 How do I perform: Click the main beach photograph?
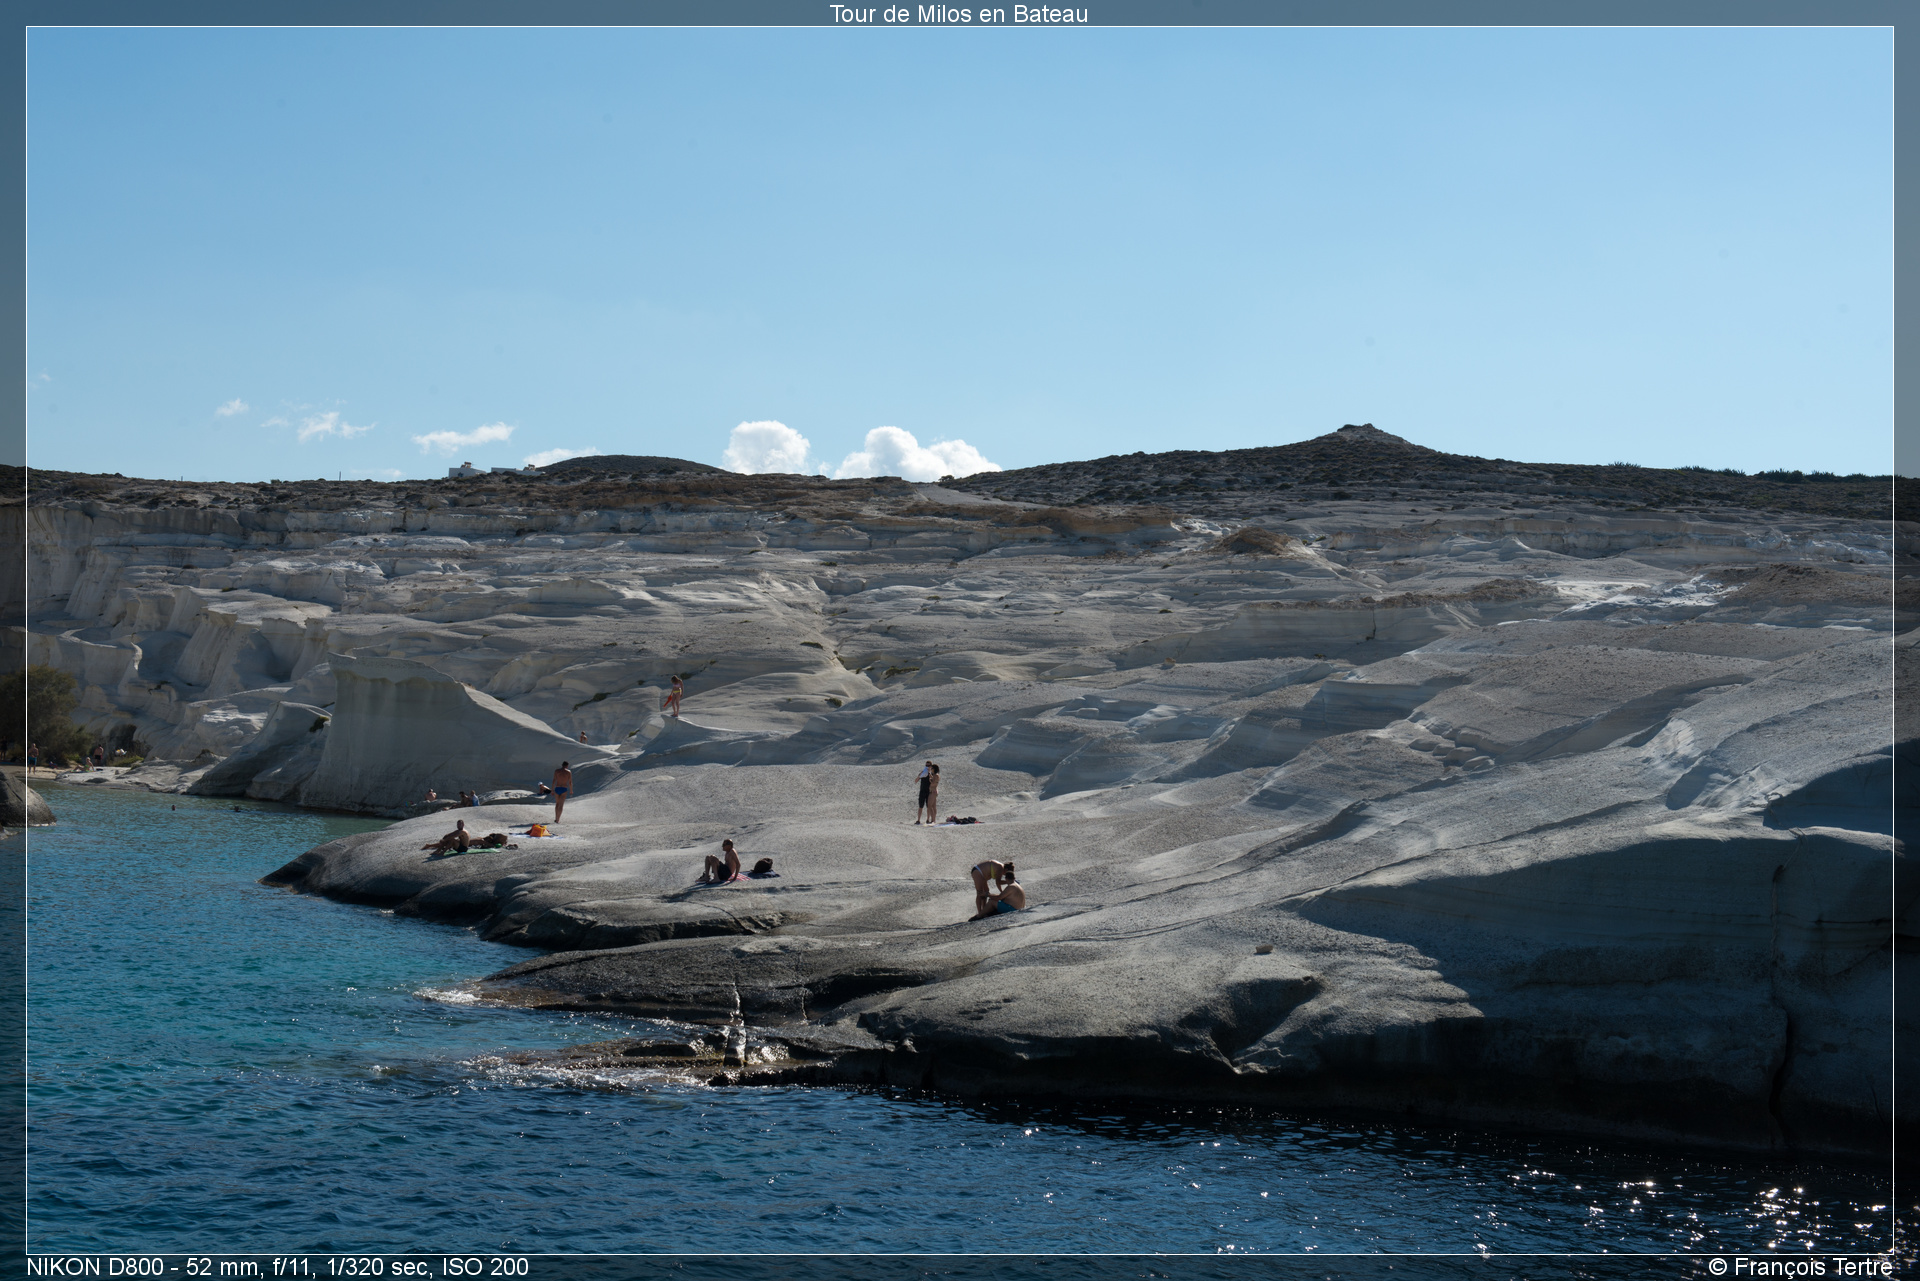(960, 640)
